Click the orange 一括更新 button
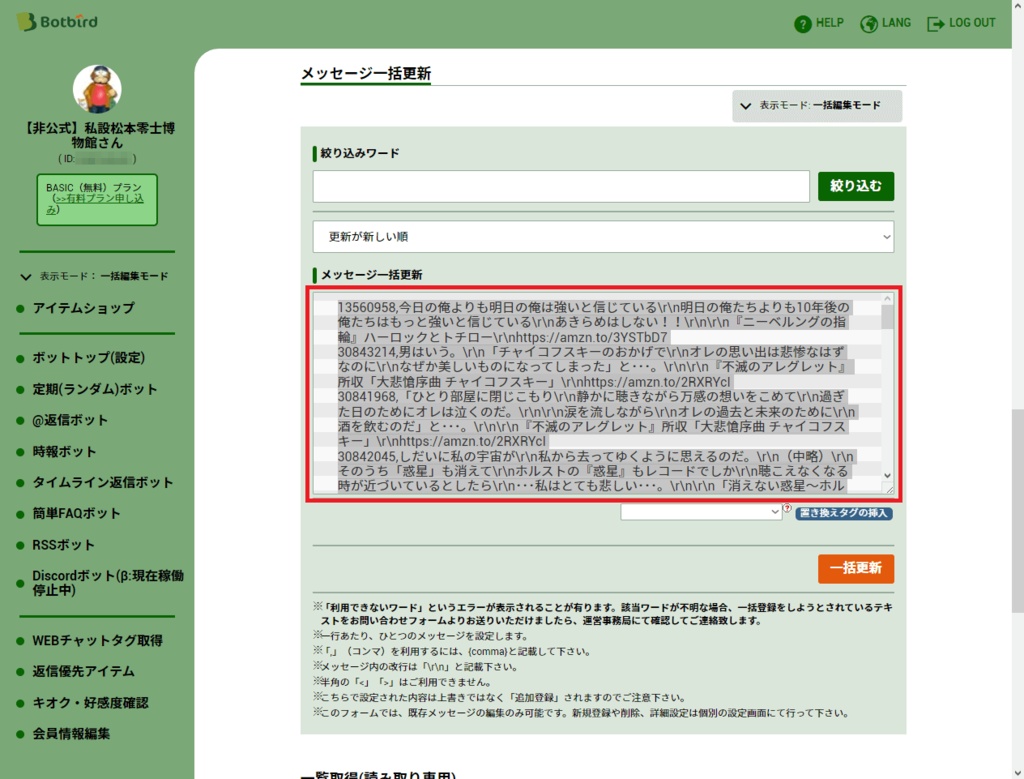Image resolution: width=1024 pixels, height=779 pixels. coord(856,568)
